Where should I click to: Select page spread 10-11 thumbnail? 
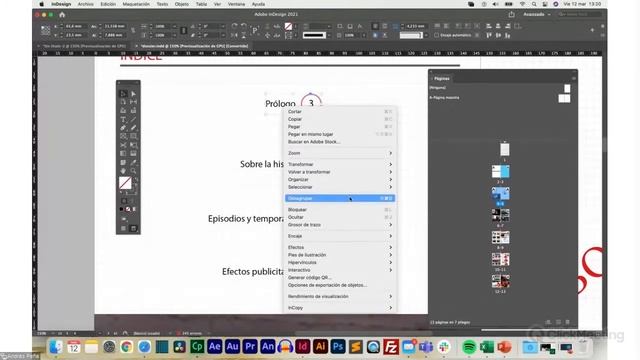(500, 259)
